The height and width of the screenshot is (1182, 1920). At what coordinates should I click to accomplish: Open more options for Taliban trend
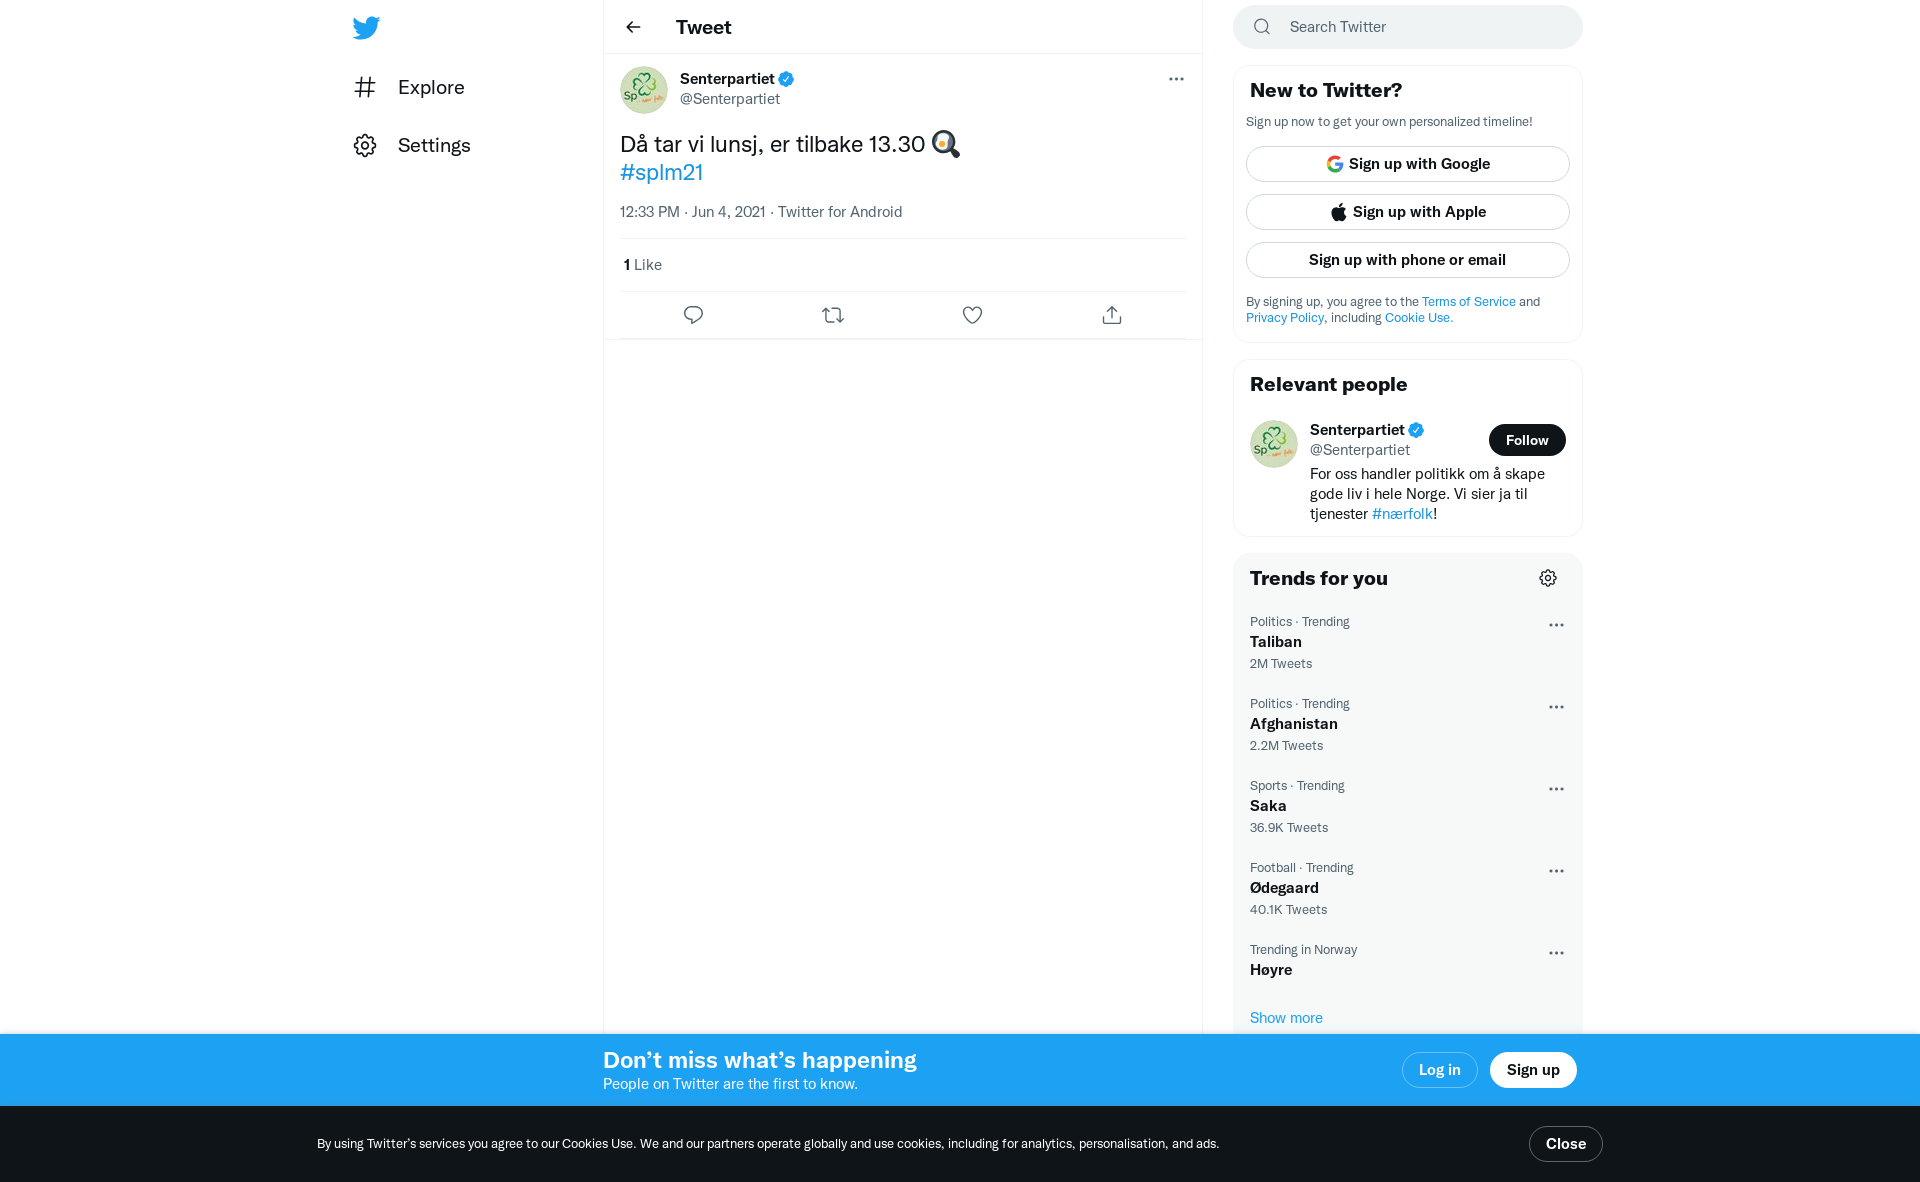point(1556,625)
